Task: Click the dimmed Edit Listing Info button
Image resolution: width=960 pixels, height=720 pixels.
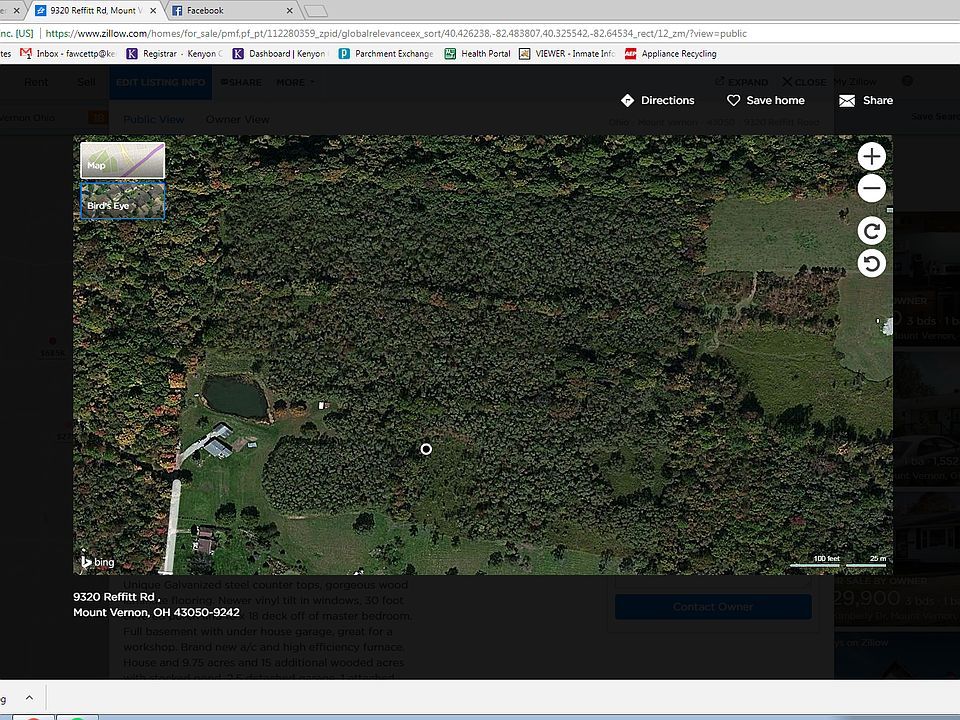Action: tap(160, 82)
